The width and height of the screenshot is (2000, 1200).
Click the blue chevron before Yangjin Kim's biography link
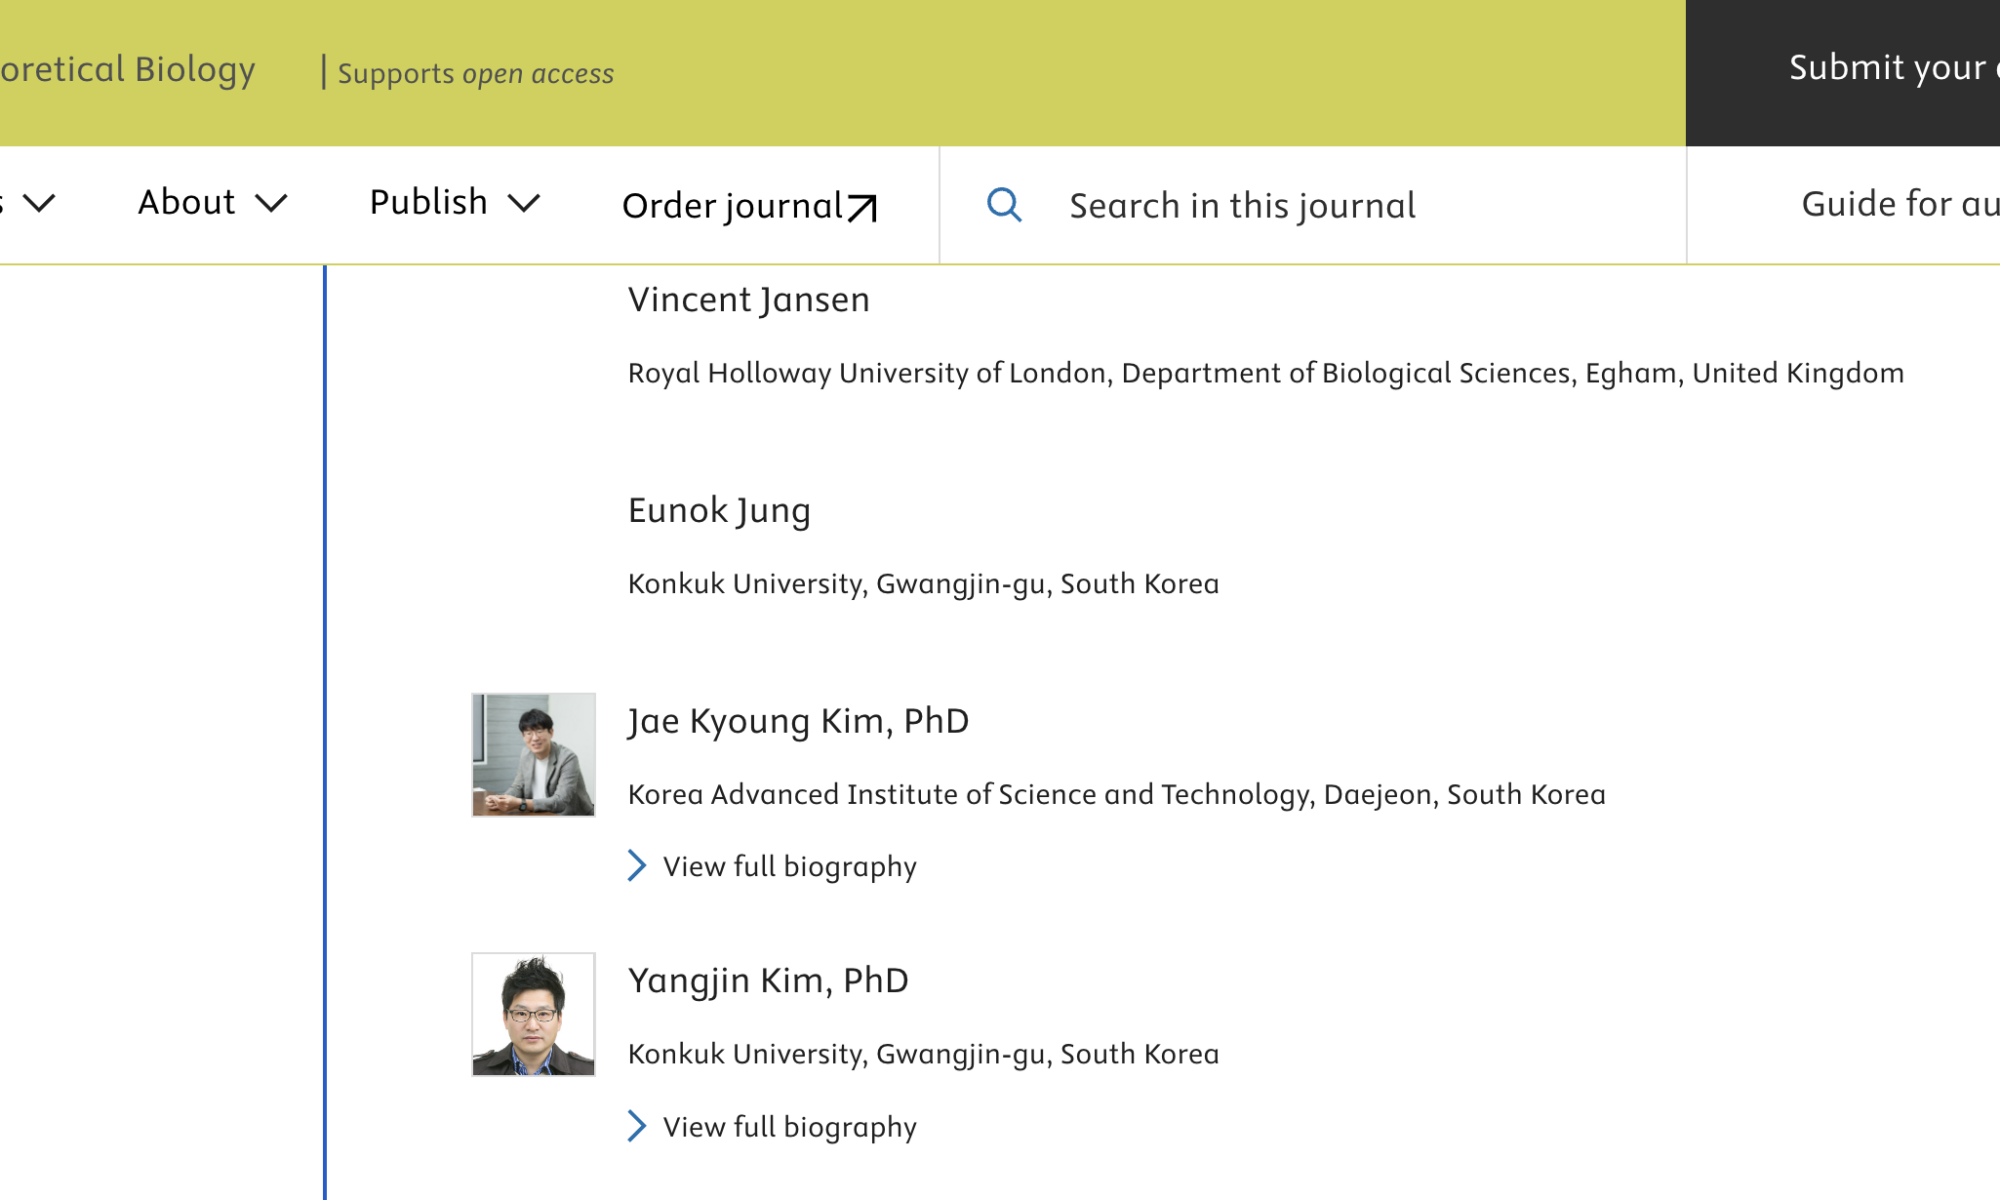point(637,1127)
